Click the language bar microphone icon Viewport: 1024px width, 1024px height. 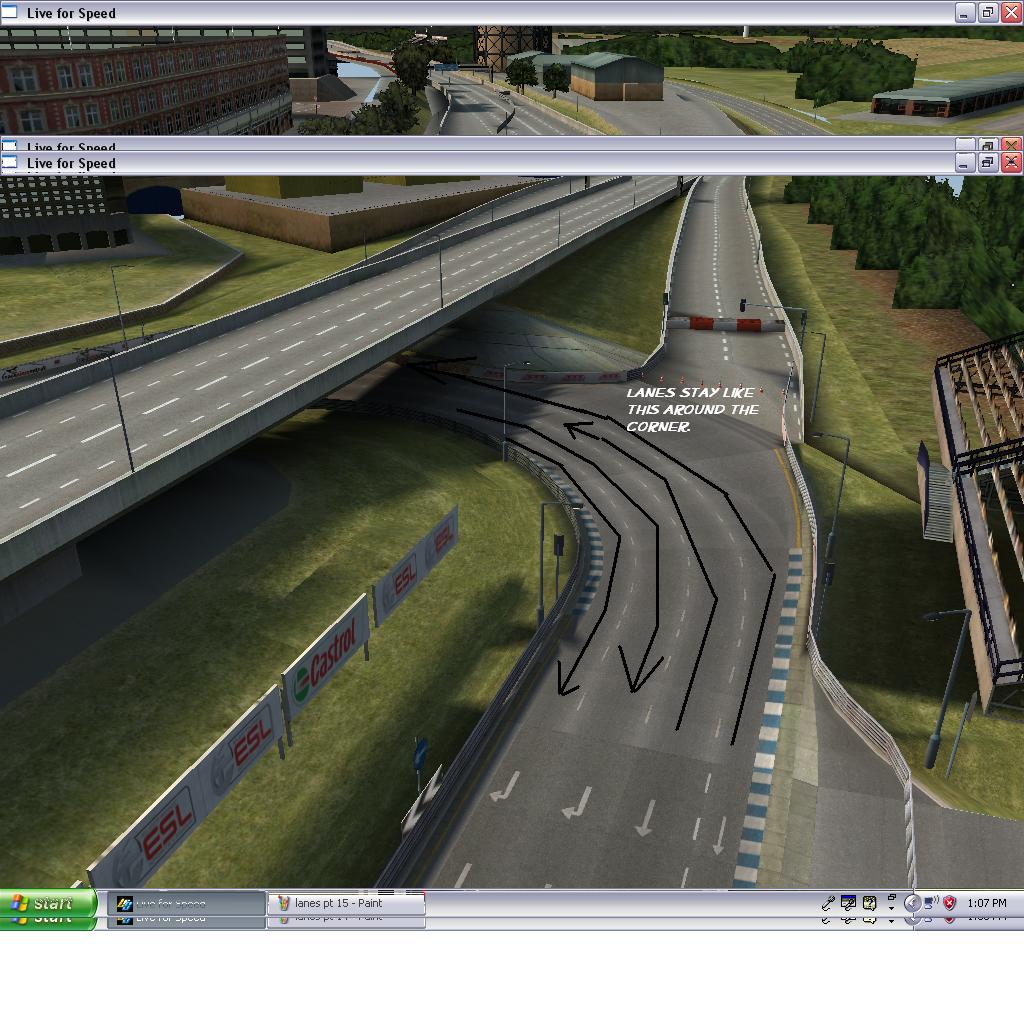coord(827,903)
